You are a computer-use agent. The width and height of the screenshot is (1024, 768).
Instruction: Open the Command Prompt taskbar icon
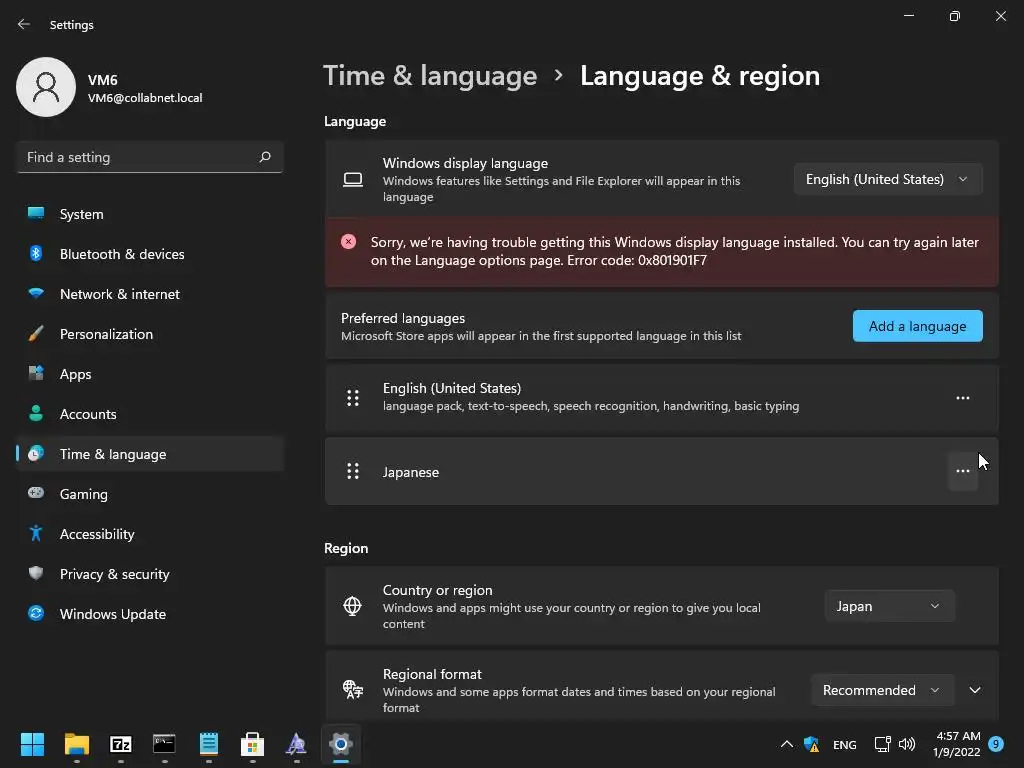164,743
